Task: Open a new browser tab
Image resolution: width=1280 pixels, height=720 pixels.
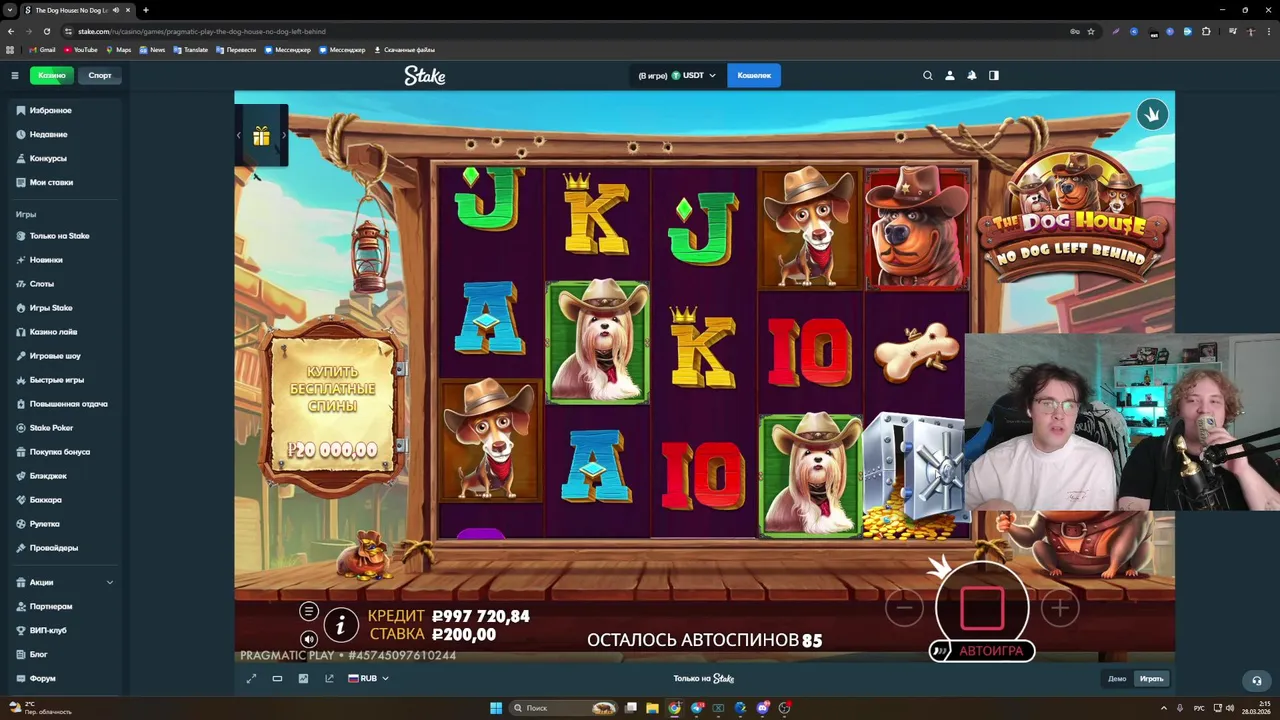Action: [146, 10]
